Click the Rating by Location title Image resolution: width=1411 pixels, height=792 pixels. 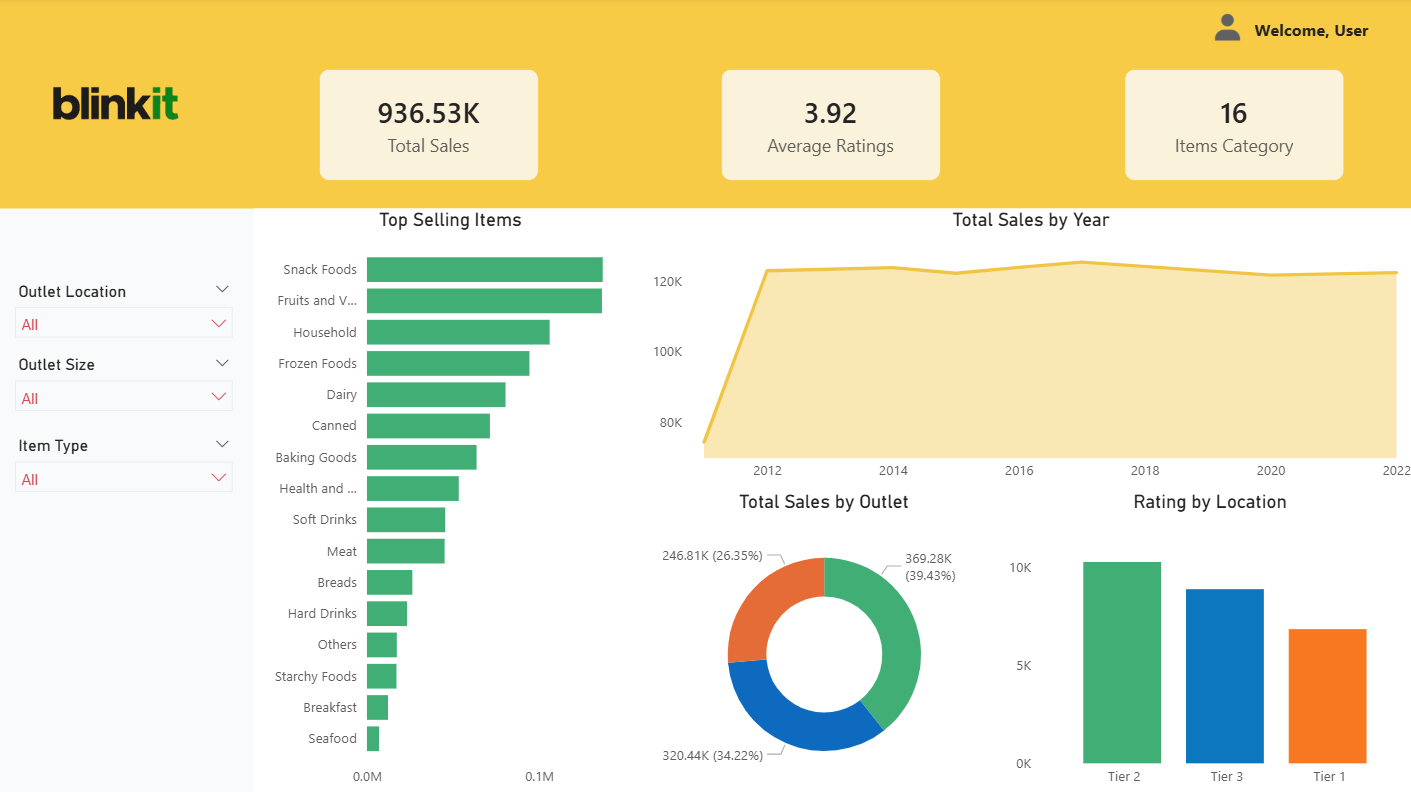click(1210, 502)
